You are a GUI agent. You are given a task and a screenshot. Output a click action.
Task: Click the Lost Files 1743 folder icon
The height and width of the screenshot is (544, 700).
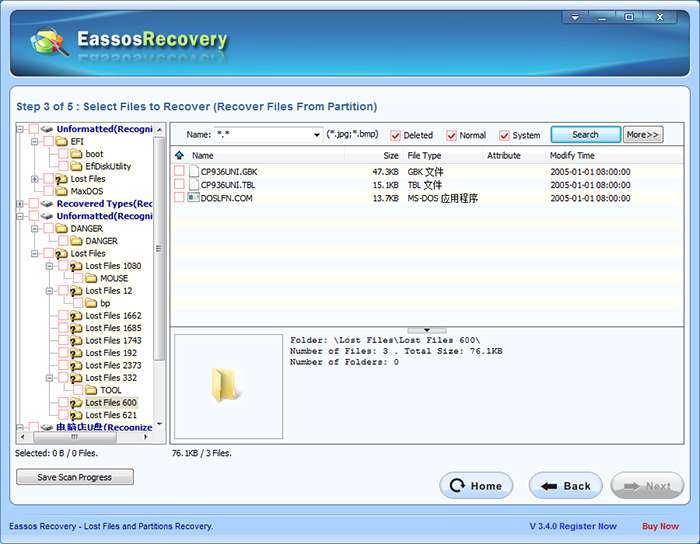pos(76,341)
